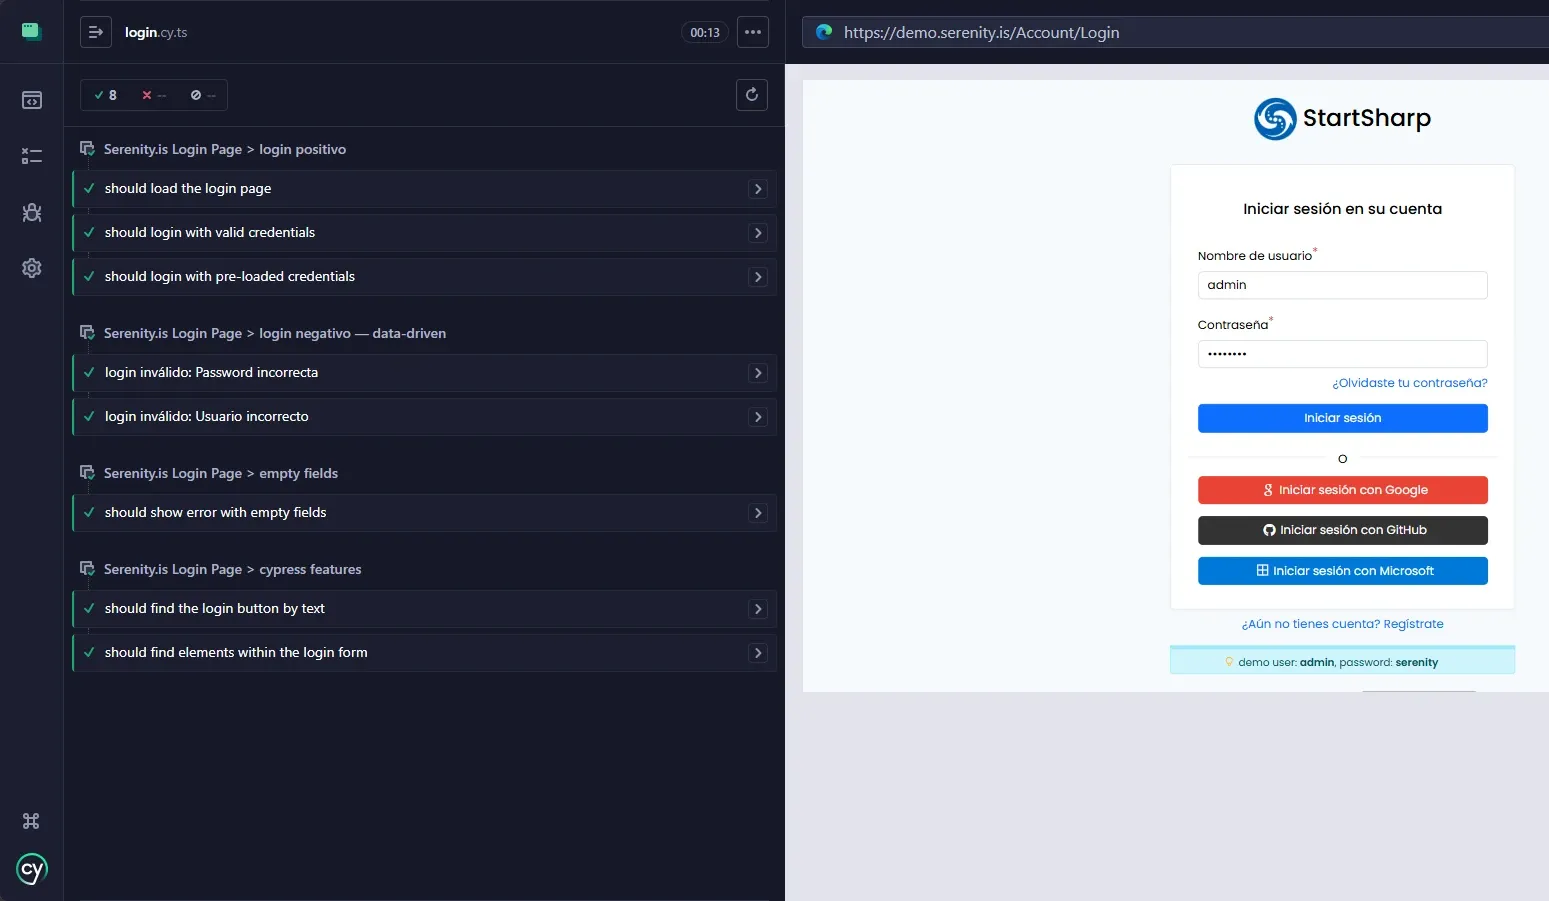Click the Cypress logo at bottom left

32,869
